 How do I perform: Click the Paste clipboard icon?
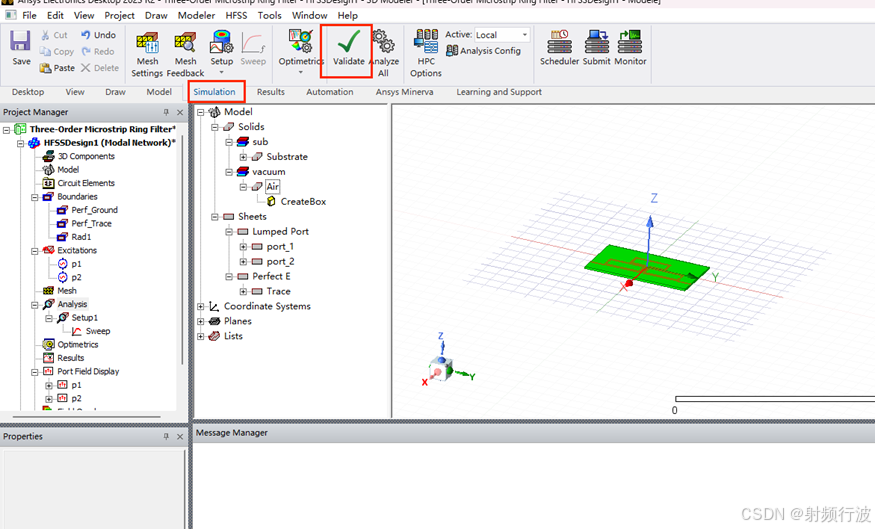[45, 68]
